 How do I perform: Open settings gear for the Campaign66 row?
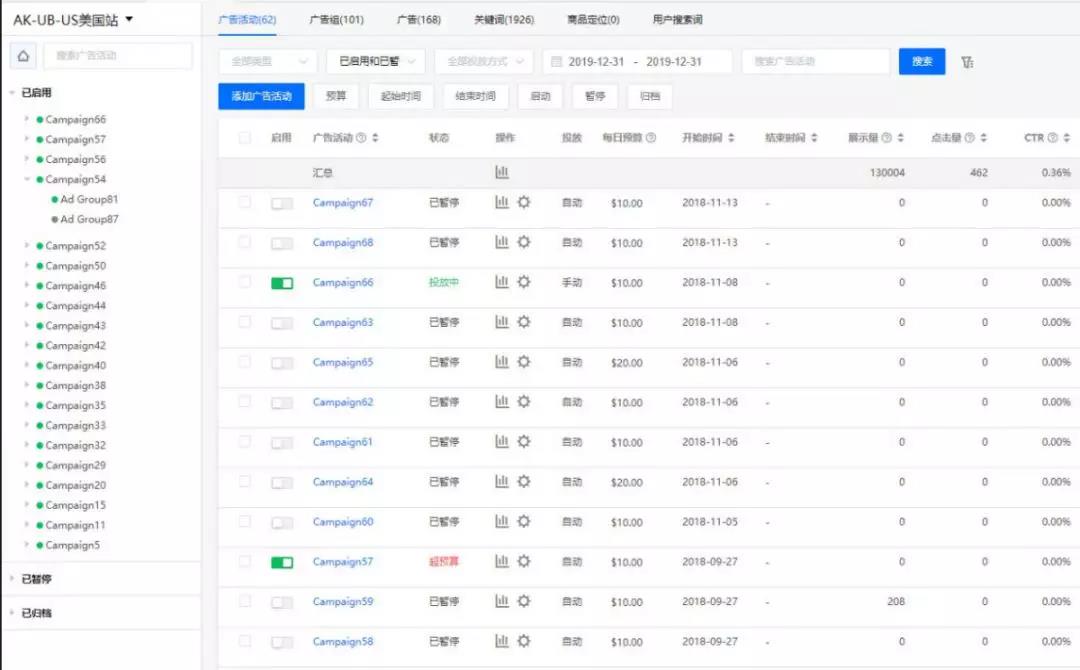524,282
